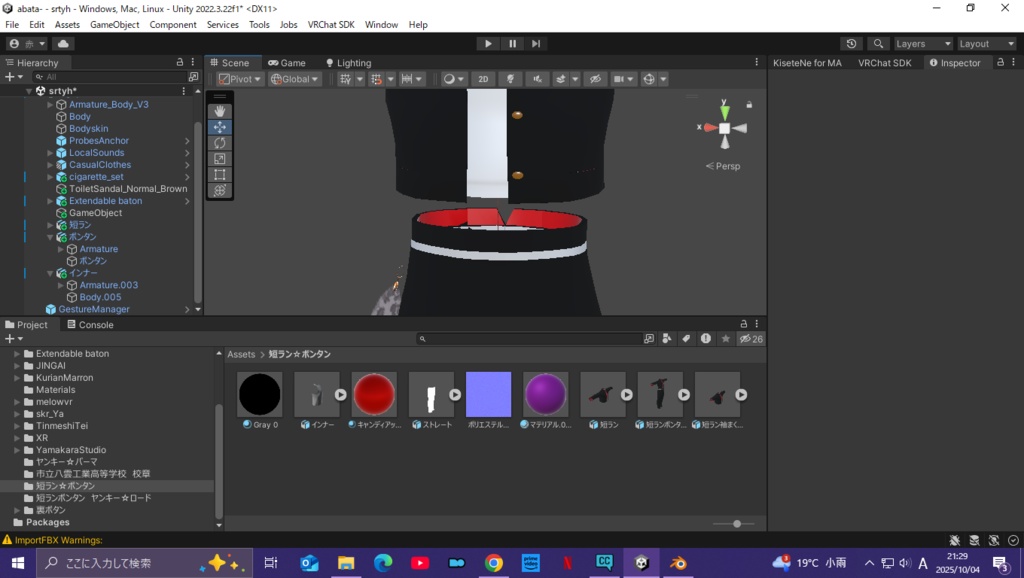Toggle scene effects (skybox, fog)
1024x578 pixels.
coord(561,79)
